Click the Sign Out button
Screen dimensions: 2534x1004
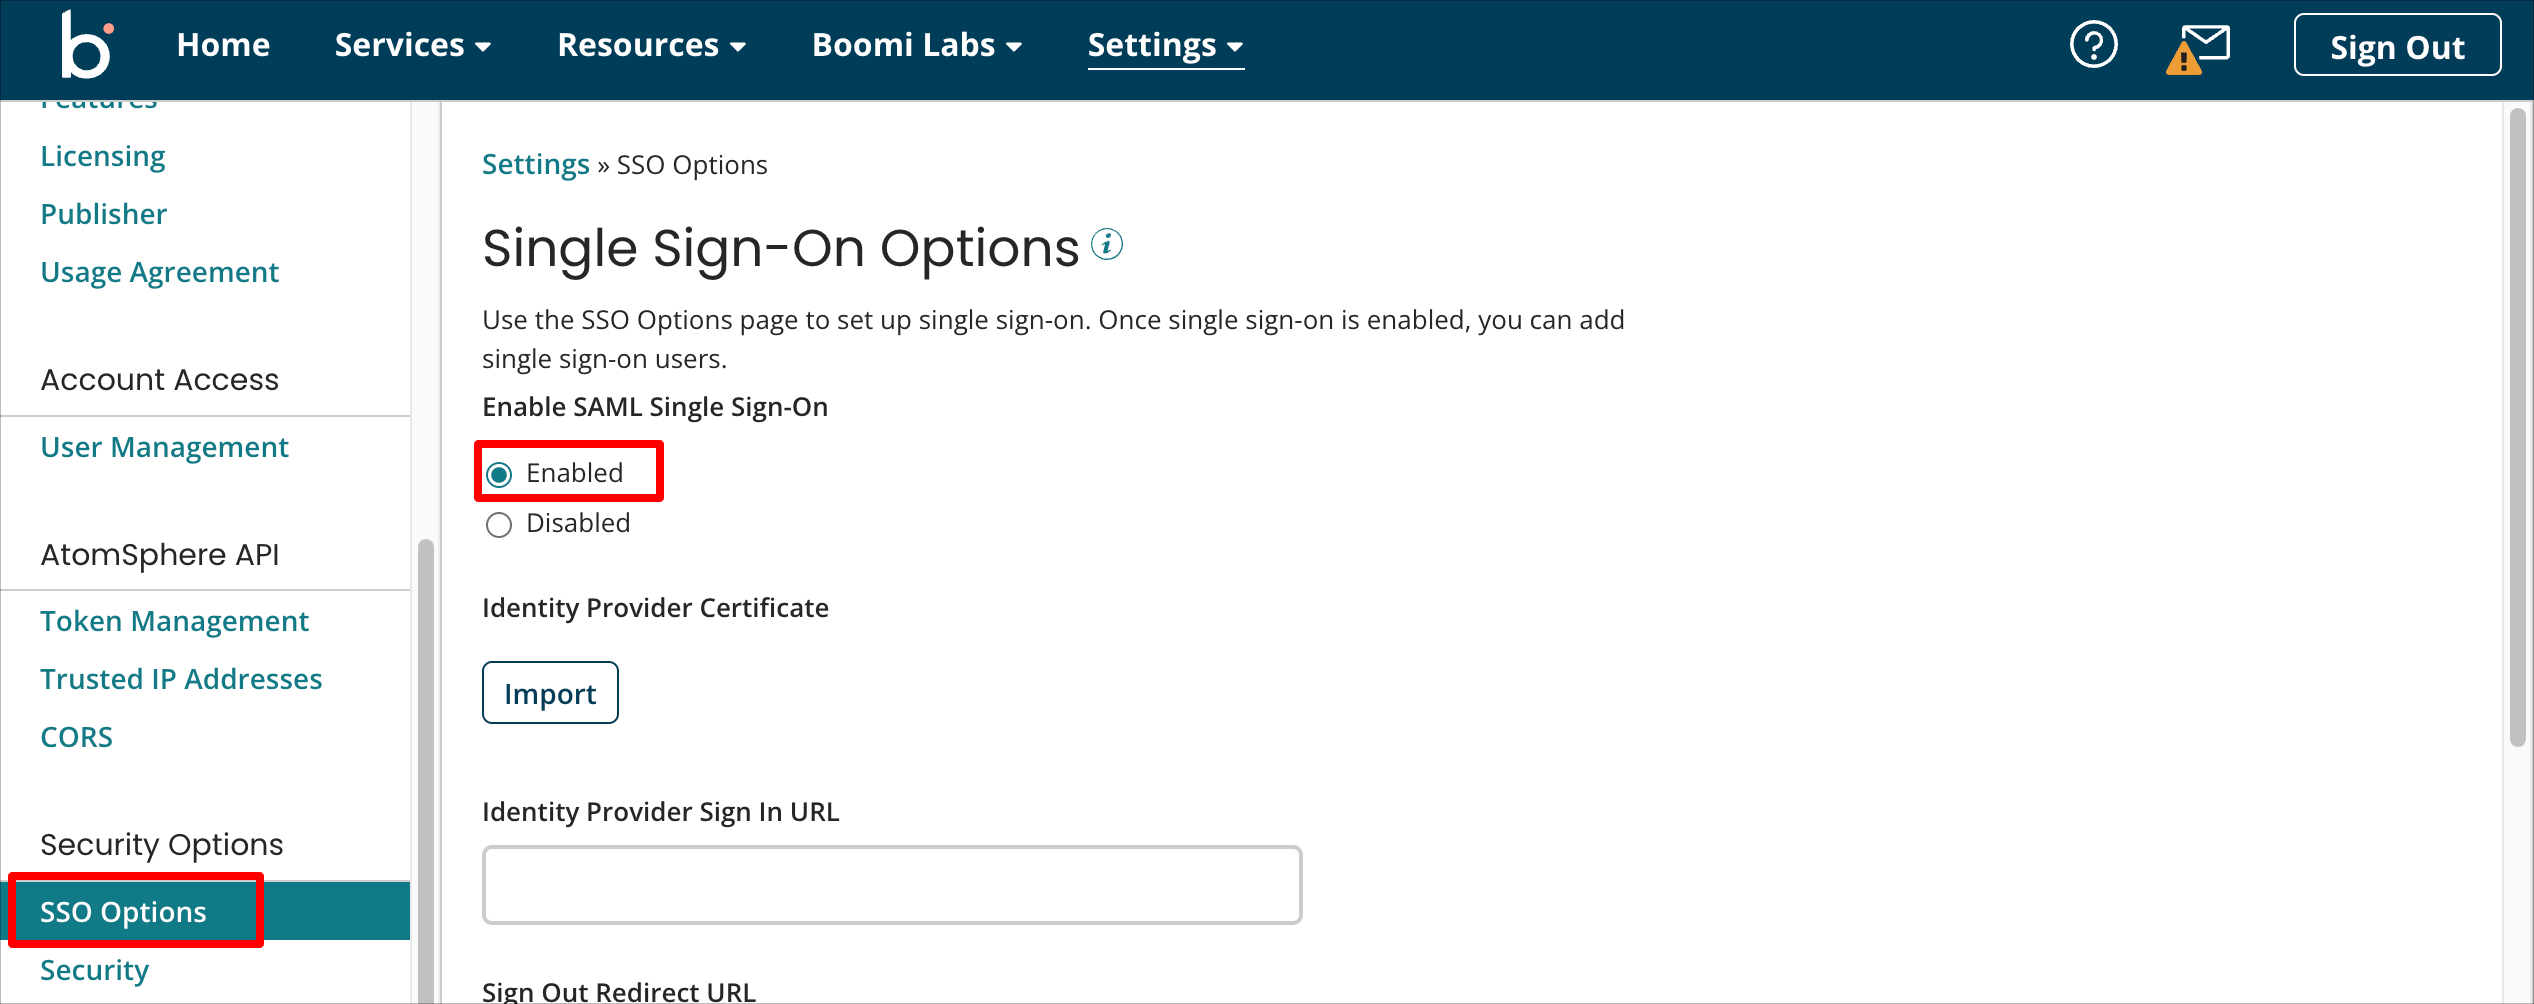[x=2397, y=46]
